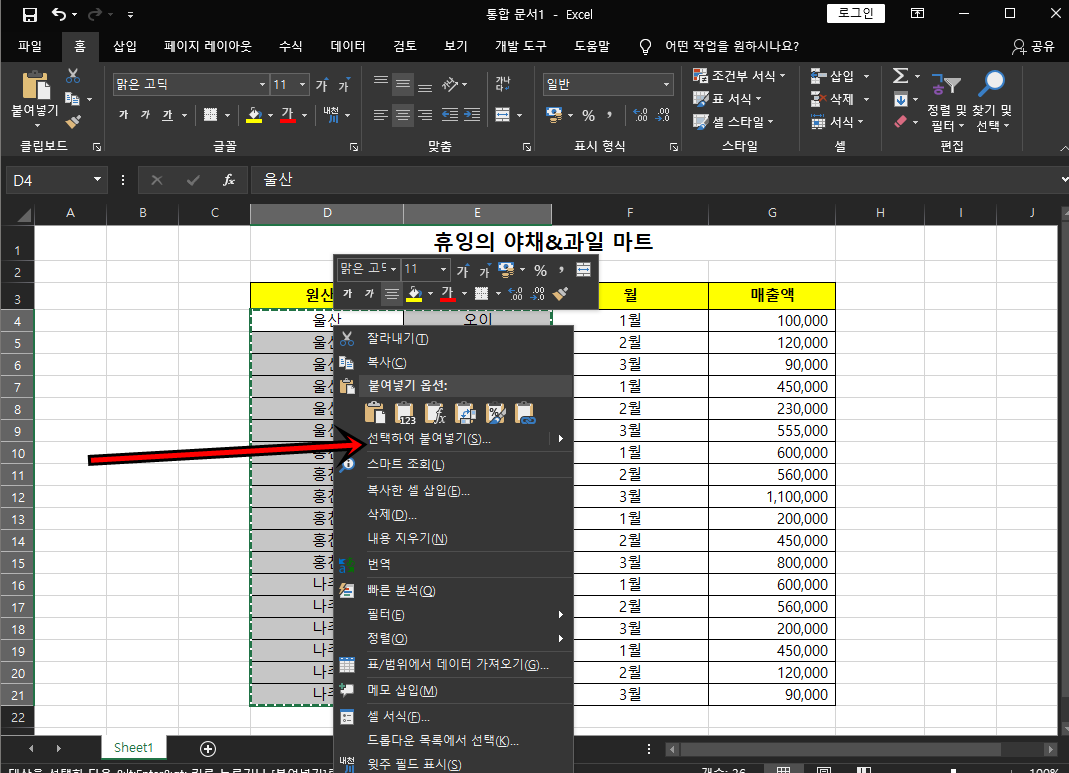
Task: Paste formulas (fx clipboard icon)
Action: click(435, 413)
